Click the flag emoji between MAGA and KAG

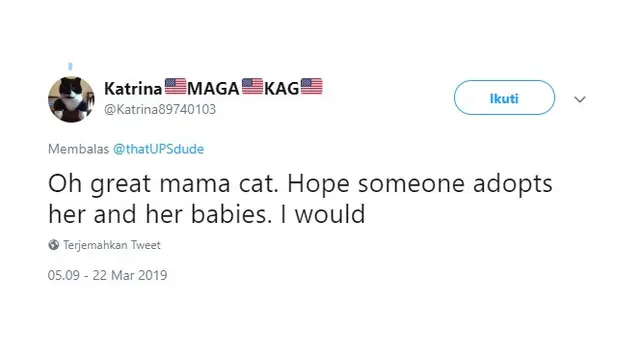(252, 87)
